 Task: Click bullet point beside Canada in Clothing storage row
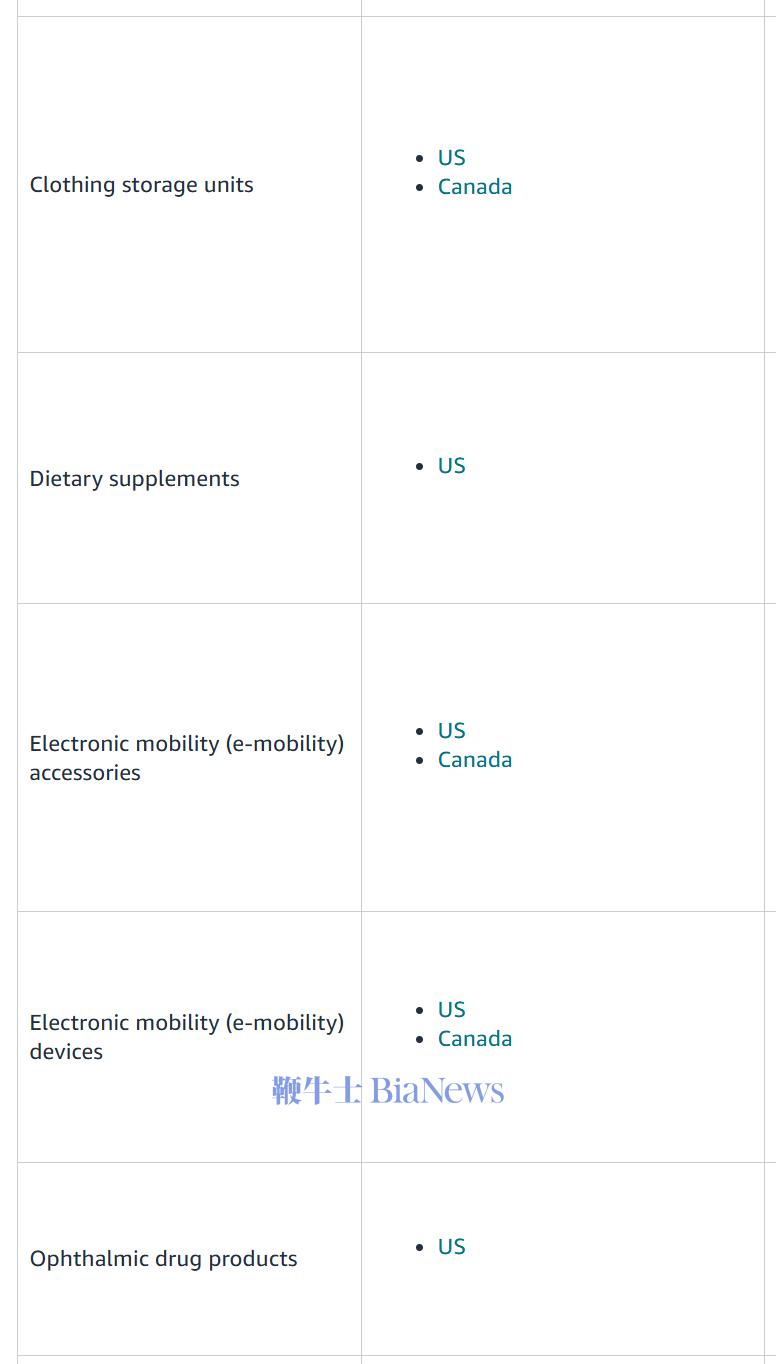pyautogui.click(x=420, y=187)
